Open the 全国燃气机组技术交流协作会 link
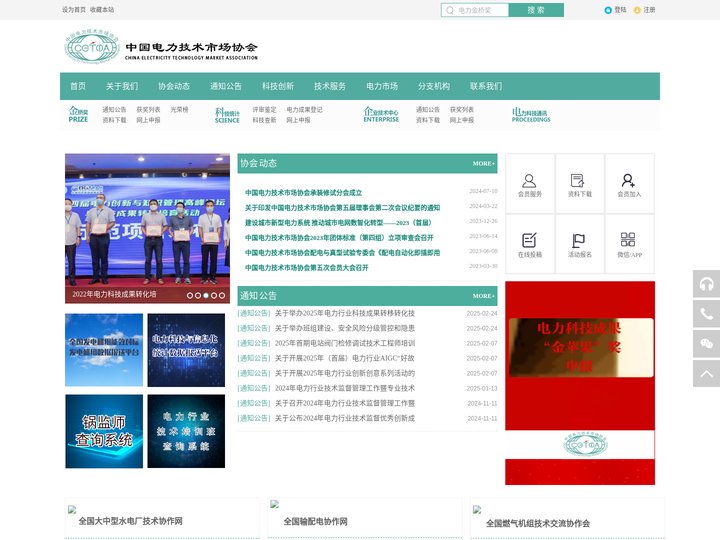The width and height of the screenshot is (720, 540). click(538, 523)
